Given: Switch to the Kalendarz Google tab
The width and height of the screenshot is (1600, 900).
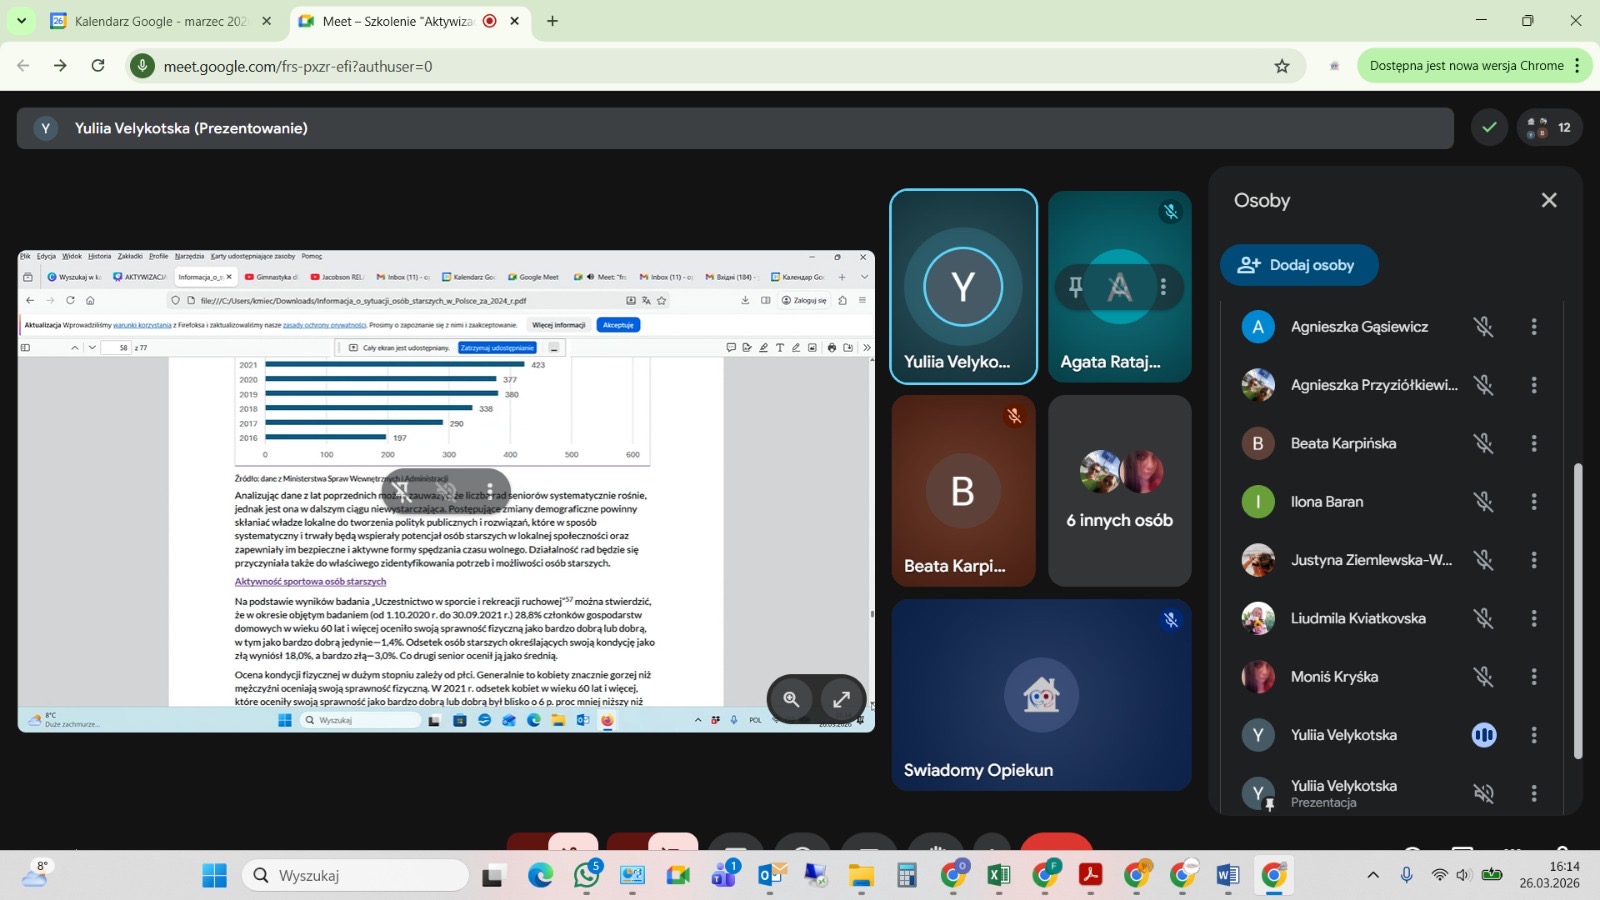Looking at the screenshot, I should coord(160,21).
